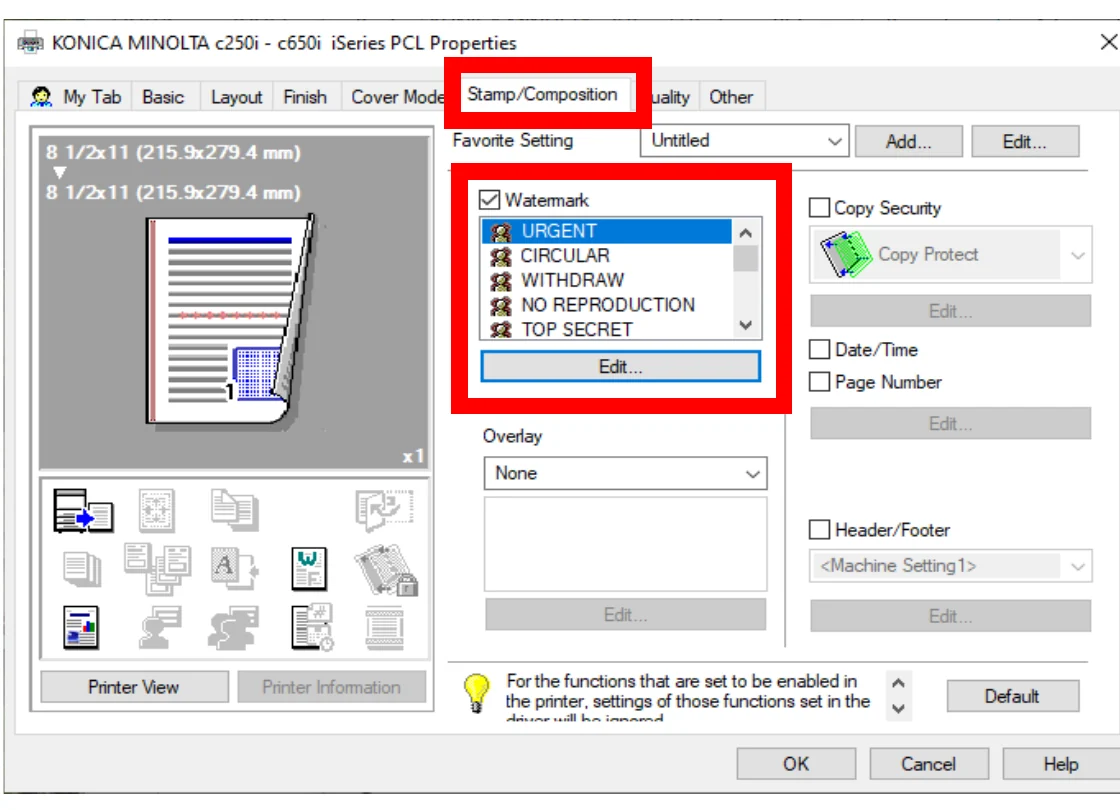The width and height of the screenshot is (1120, 810).
Task: Click the stamp icon beside NO REPRODUCTION
Action: (x=501, y=306)
